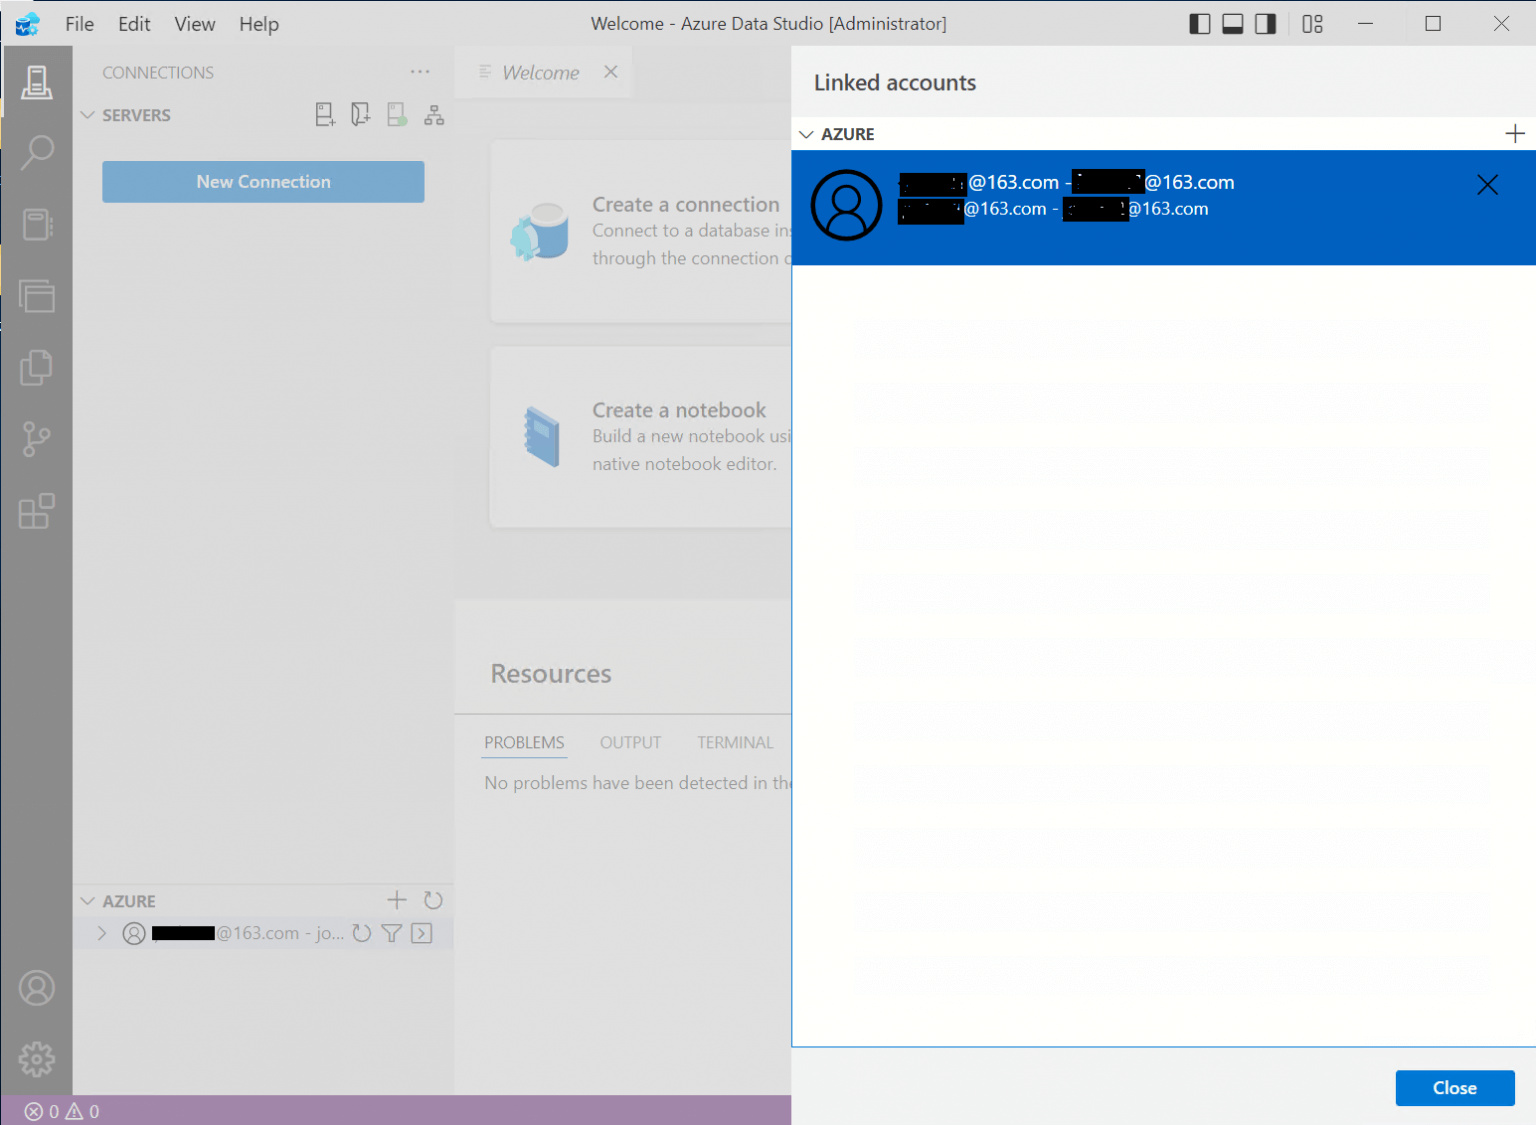1536x1125 pixels.
Task: Open terminal icon on the 163.com account row
Action: point(422,933)
